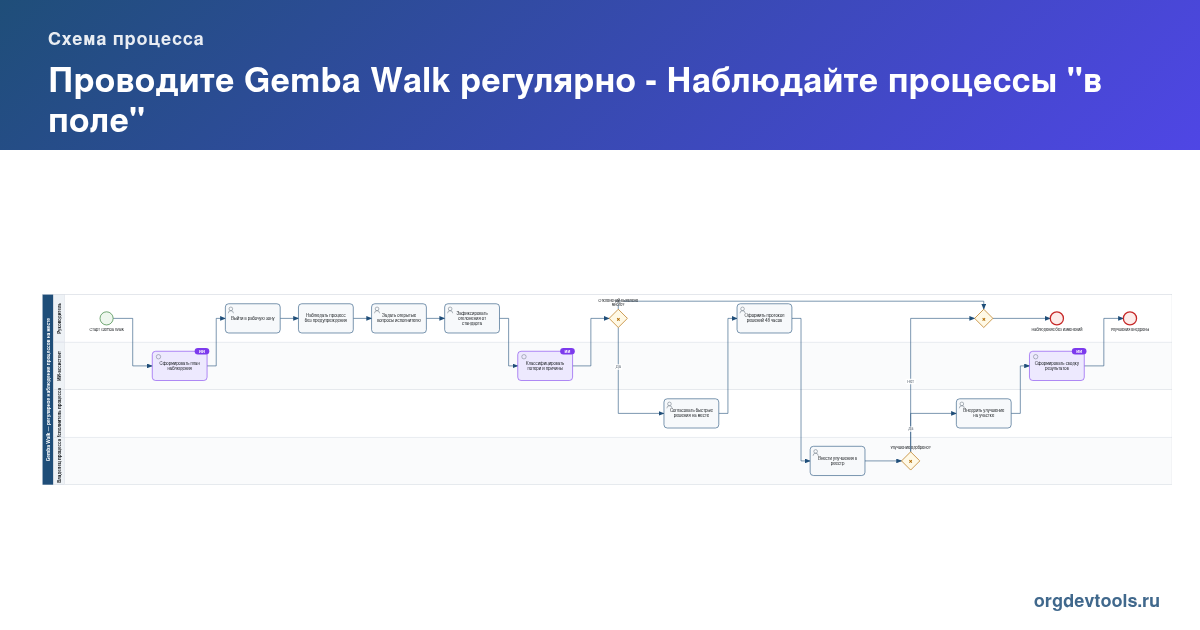The width and height of the screenshot is (1200, 630).
Task: Click the merge gateway before «наблюдение без изменений»
Action: 983,319
